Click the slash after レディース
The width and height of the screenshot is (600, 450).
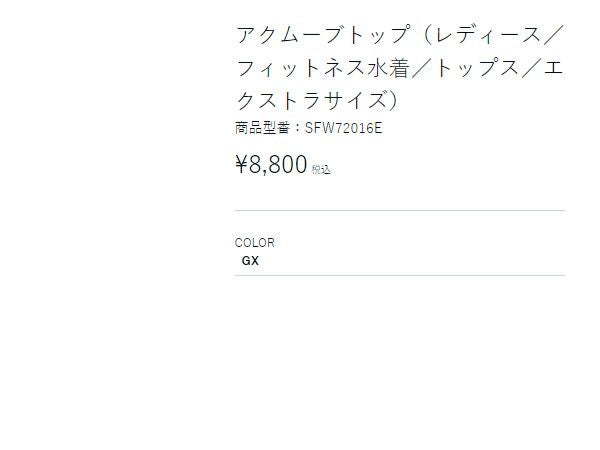(555, 35)
